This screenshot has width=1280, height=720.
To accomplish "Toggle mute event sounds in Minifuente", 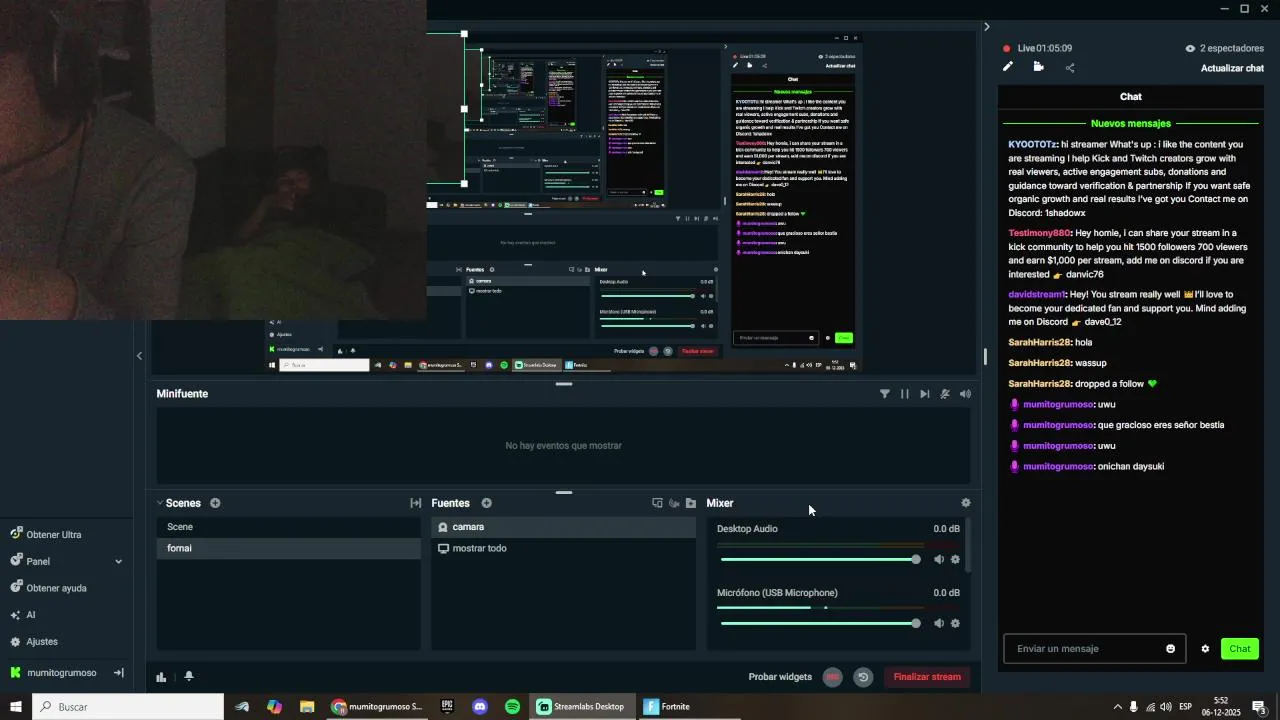I will [x=945, y=394].
